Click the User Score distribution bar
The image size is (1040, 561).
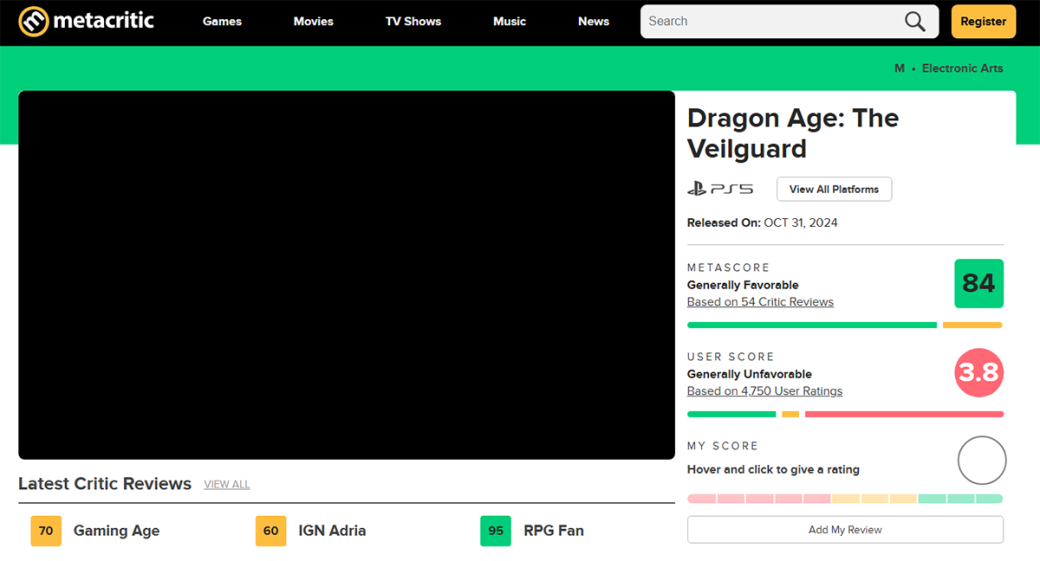coord(845,414)
